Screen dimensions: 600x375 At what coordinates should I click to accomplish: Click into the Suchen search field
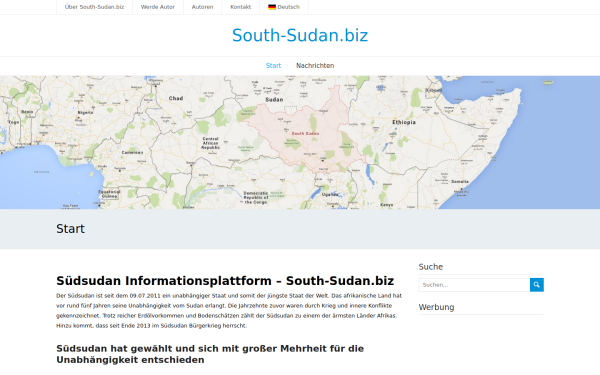click(x=474, y=285)
